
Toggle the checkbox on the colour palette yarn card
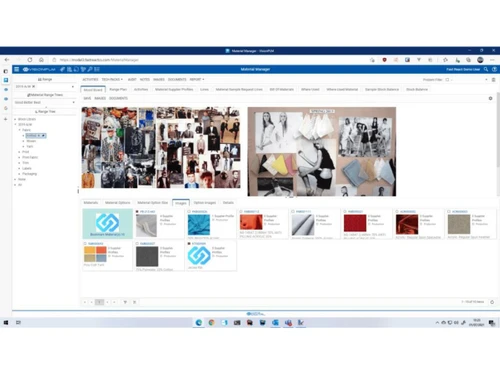[85, 244]
